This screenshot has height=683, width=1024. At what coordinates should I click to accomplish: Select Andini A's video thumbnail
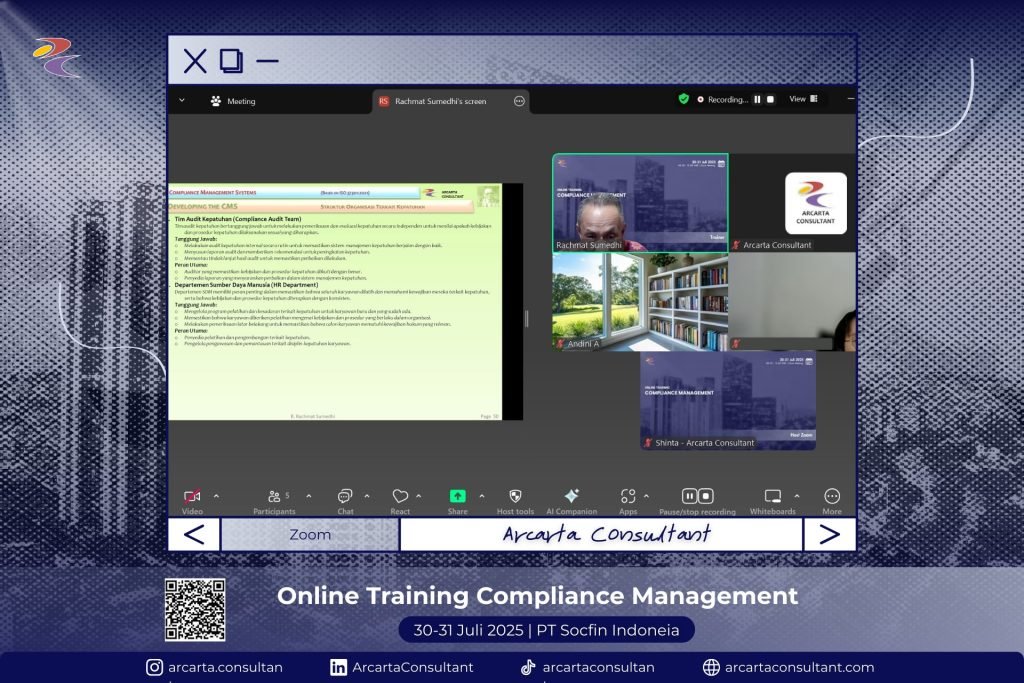pos(640,301)
